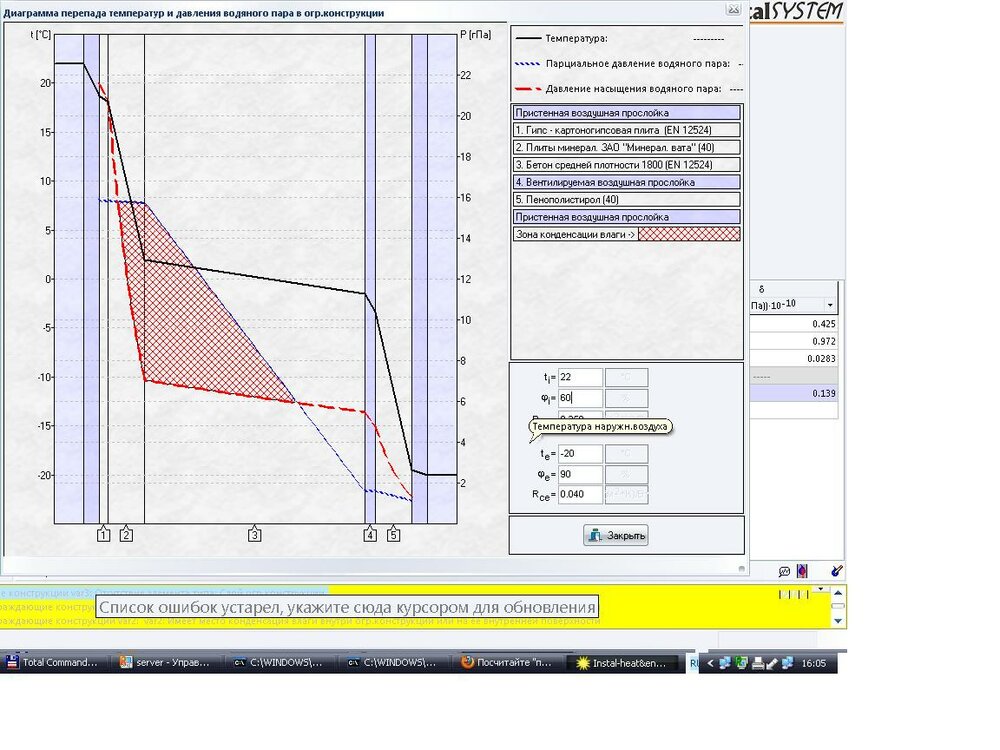Screen dimensions: 1000x750
Task: Expand hidden system tray icons arrow
Action: coord(710,663)
